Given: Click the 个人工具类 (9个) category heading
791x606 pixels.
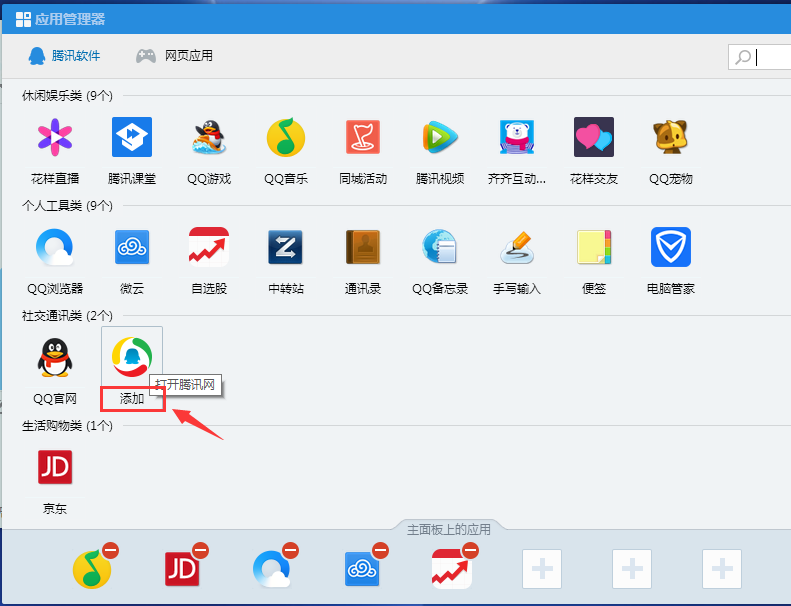Looking at the screenshot, I should pos(67,206).
